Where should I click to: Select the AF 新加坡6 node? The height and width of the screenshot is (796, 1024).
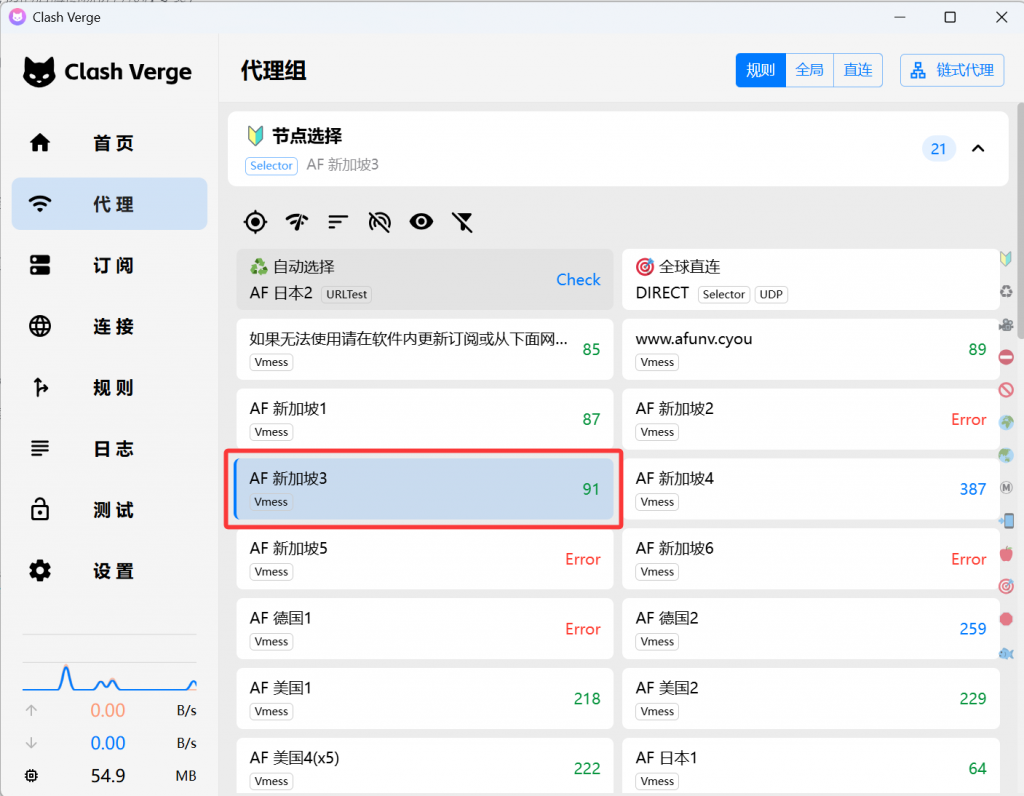tap(810, 559)
